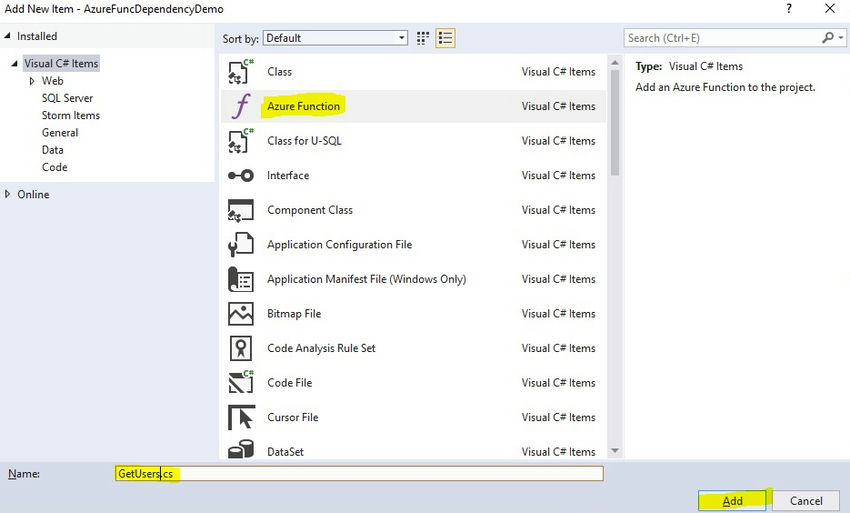Close the Add New Item dialog
This screenshot has width=850, height=513.
(x=830, y=9)
